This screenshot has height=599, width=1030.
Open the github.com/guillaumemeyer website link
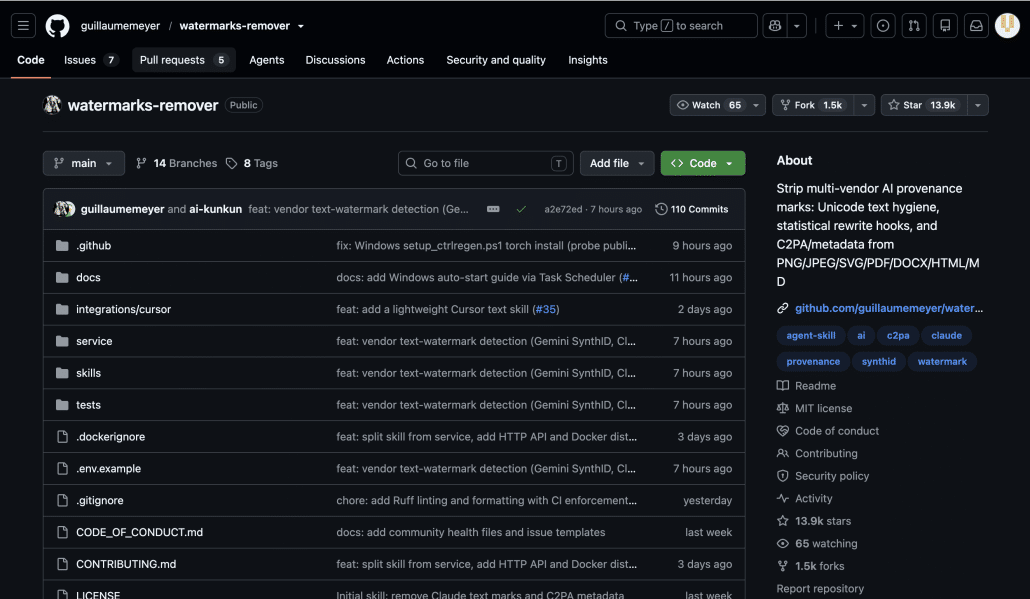(x=889, y=308)
